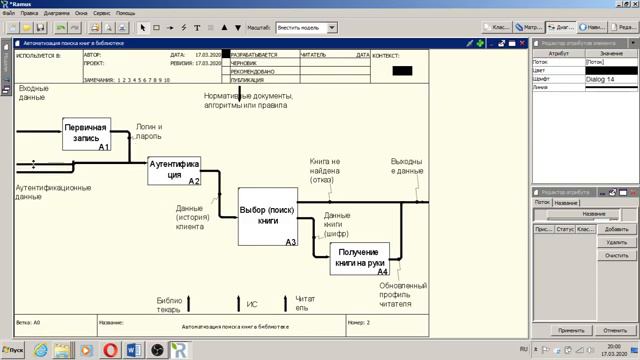Switch to the Матр... workspace tab
The width and height of the screenshot is (640, 360).
529,27
